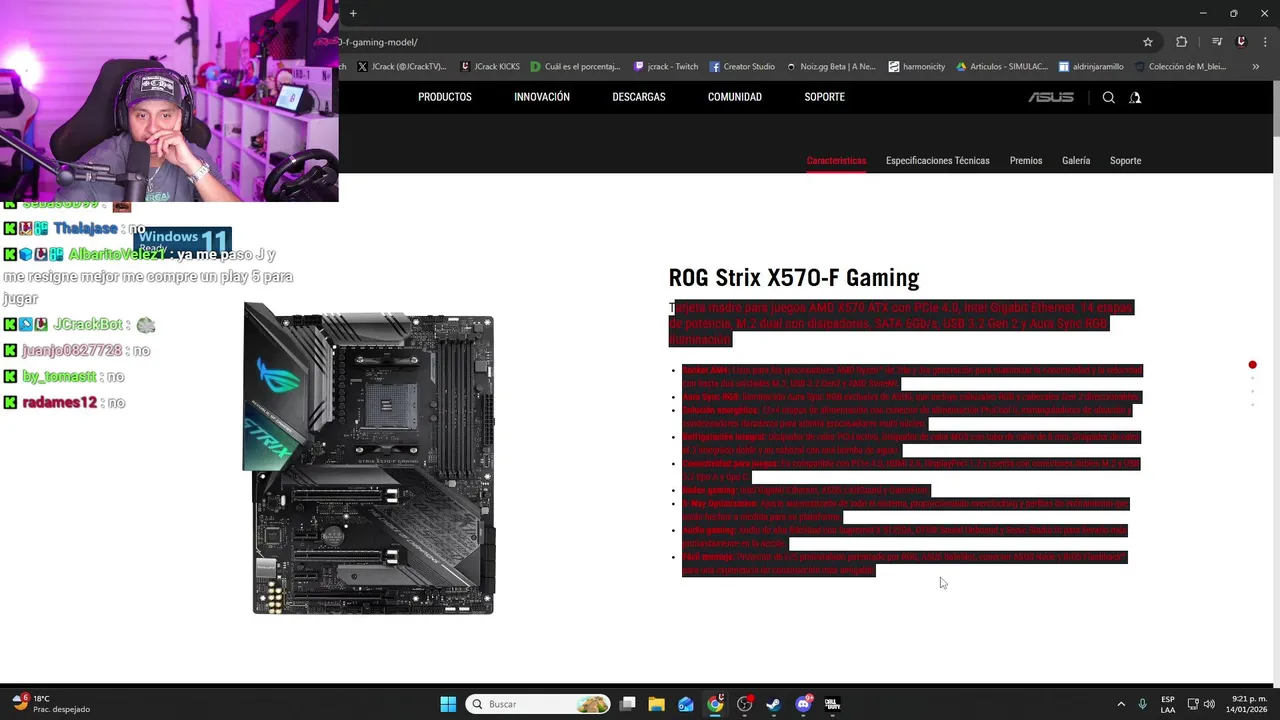Open PRODUCTOS menu on ASUS site
This screenshot has width=1280, height=720.
445,97
